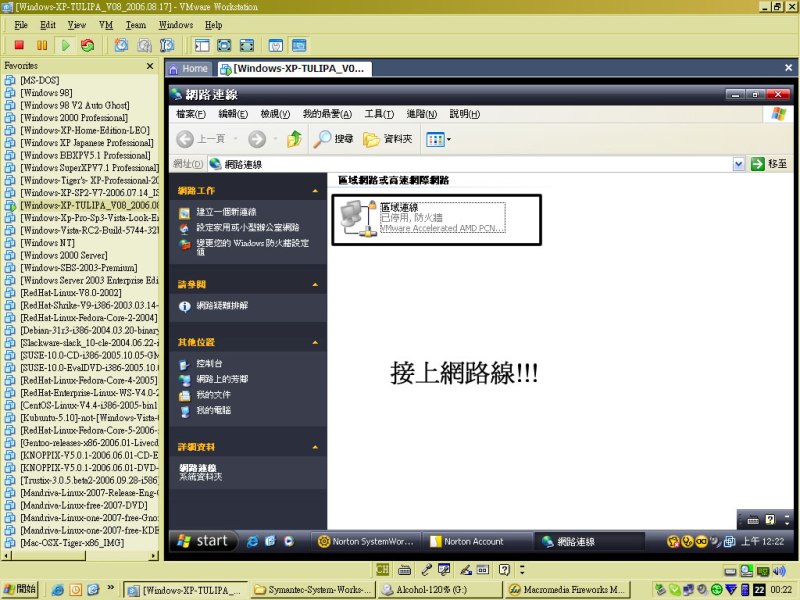800x600 pixels.
Task: Click the guest green start button
Action: point(203,541)
